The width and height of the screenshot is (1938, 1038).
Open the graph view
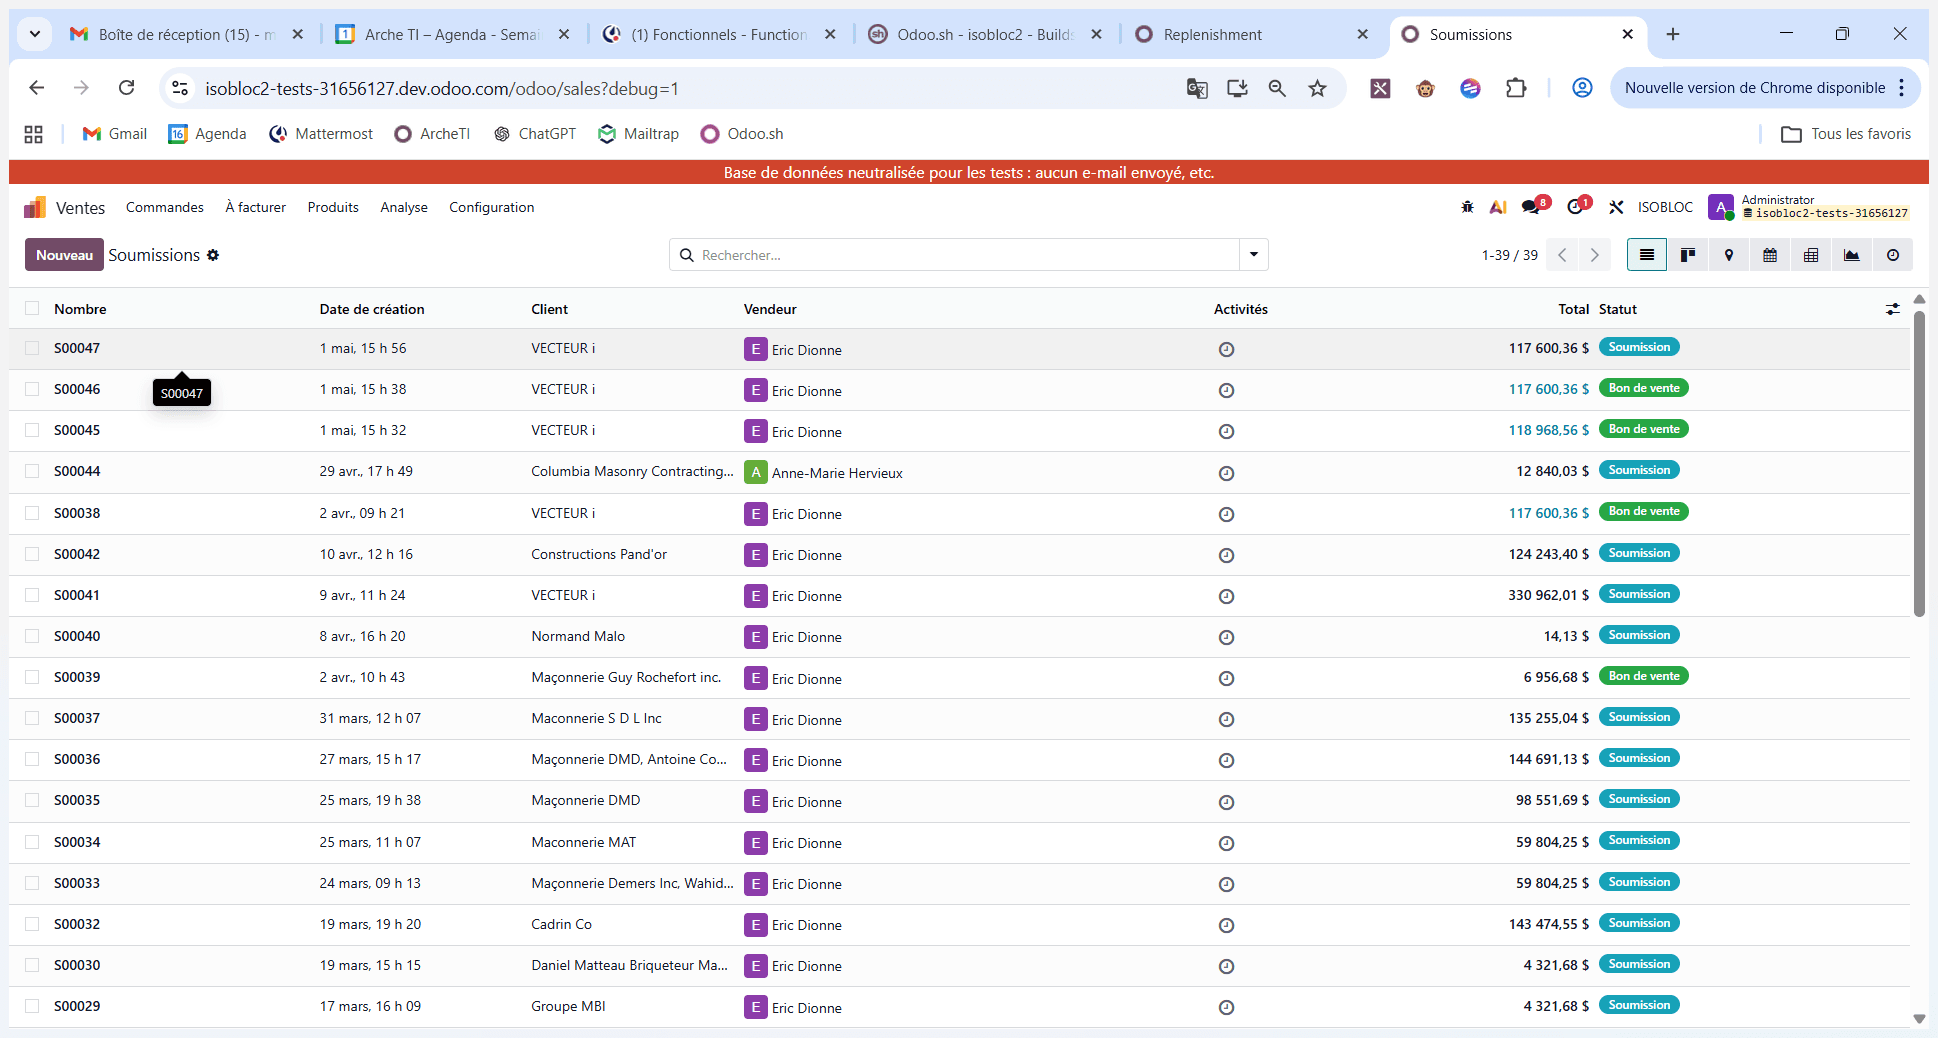pyautogui.click(x=1852, y=255)
